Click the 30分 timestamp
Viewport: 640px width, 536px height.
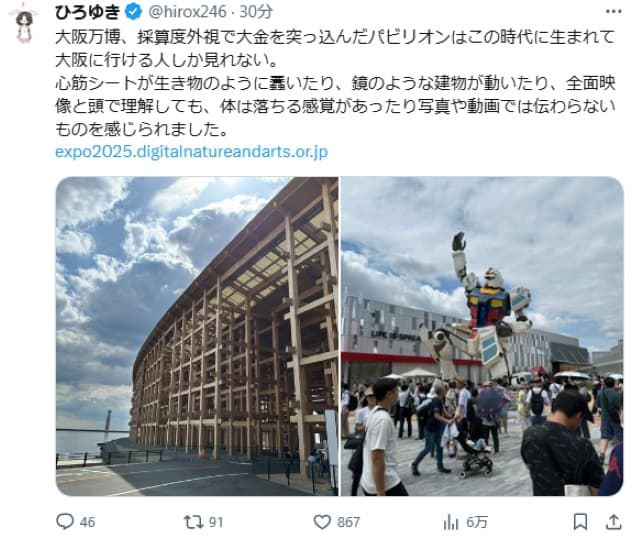[x=256, y=12]
